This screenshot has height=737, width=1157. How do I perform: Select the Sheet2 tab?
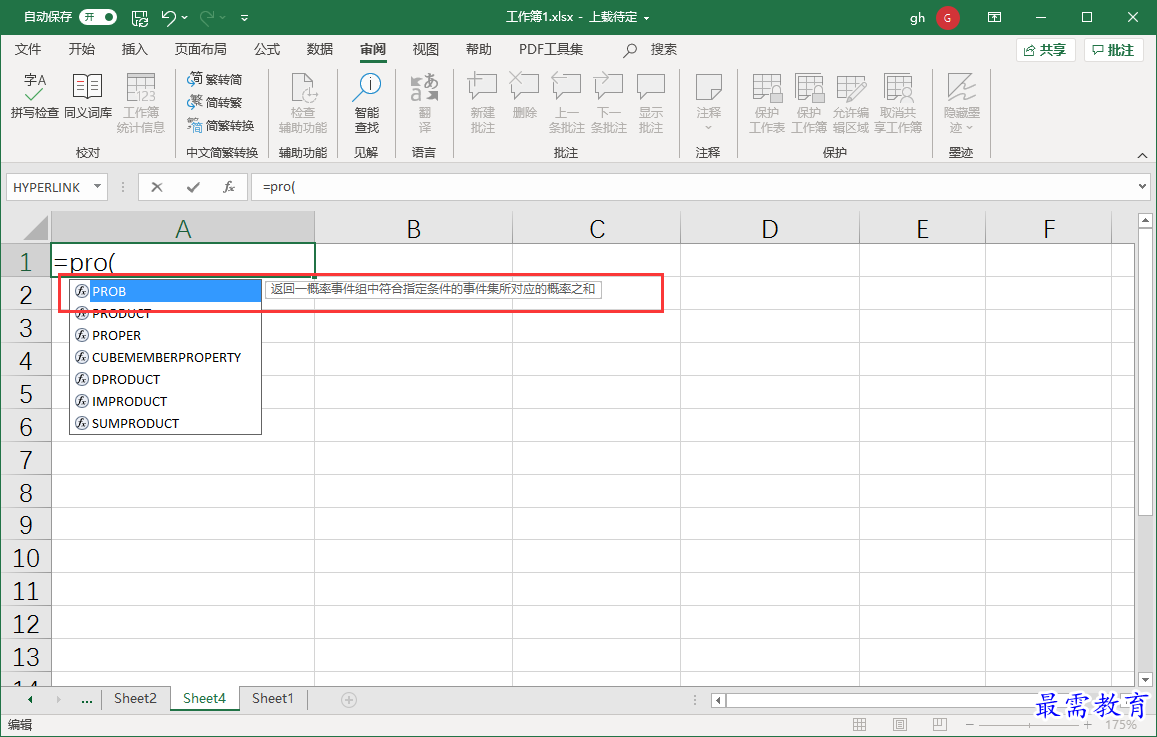click(135, 699)
